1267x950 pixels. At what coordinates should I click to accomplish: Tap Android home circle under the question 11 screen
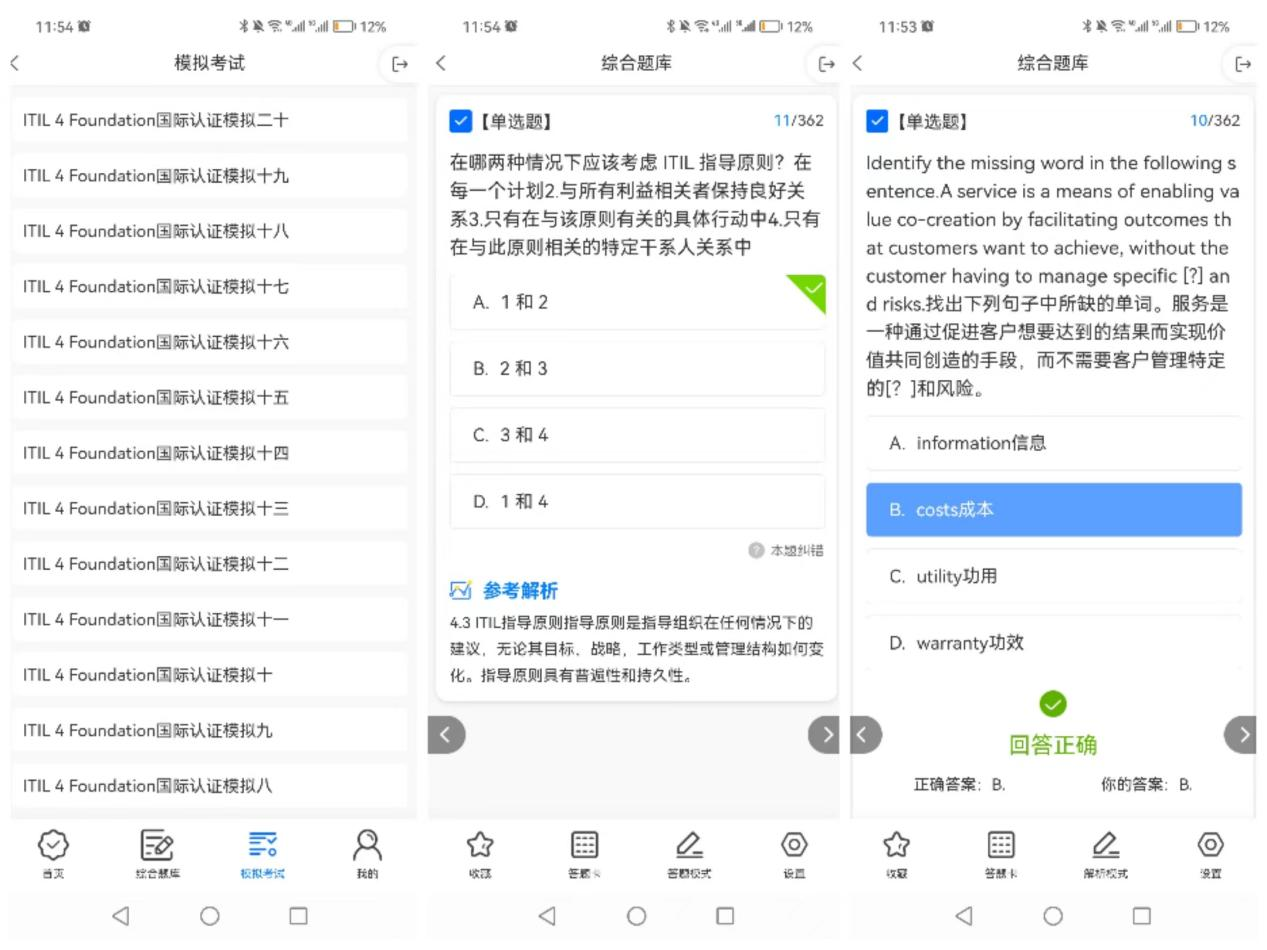pyautogui.click(x=637, y=915)
